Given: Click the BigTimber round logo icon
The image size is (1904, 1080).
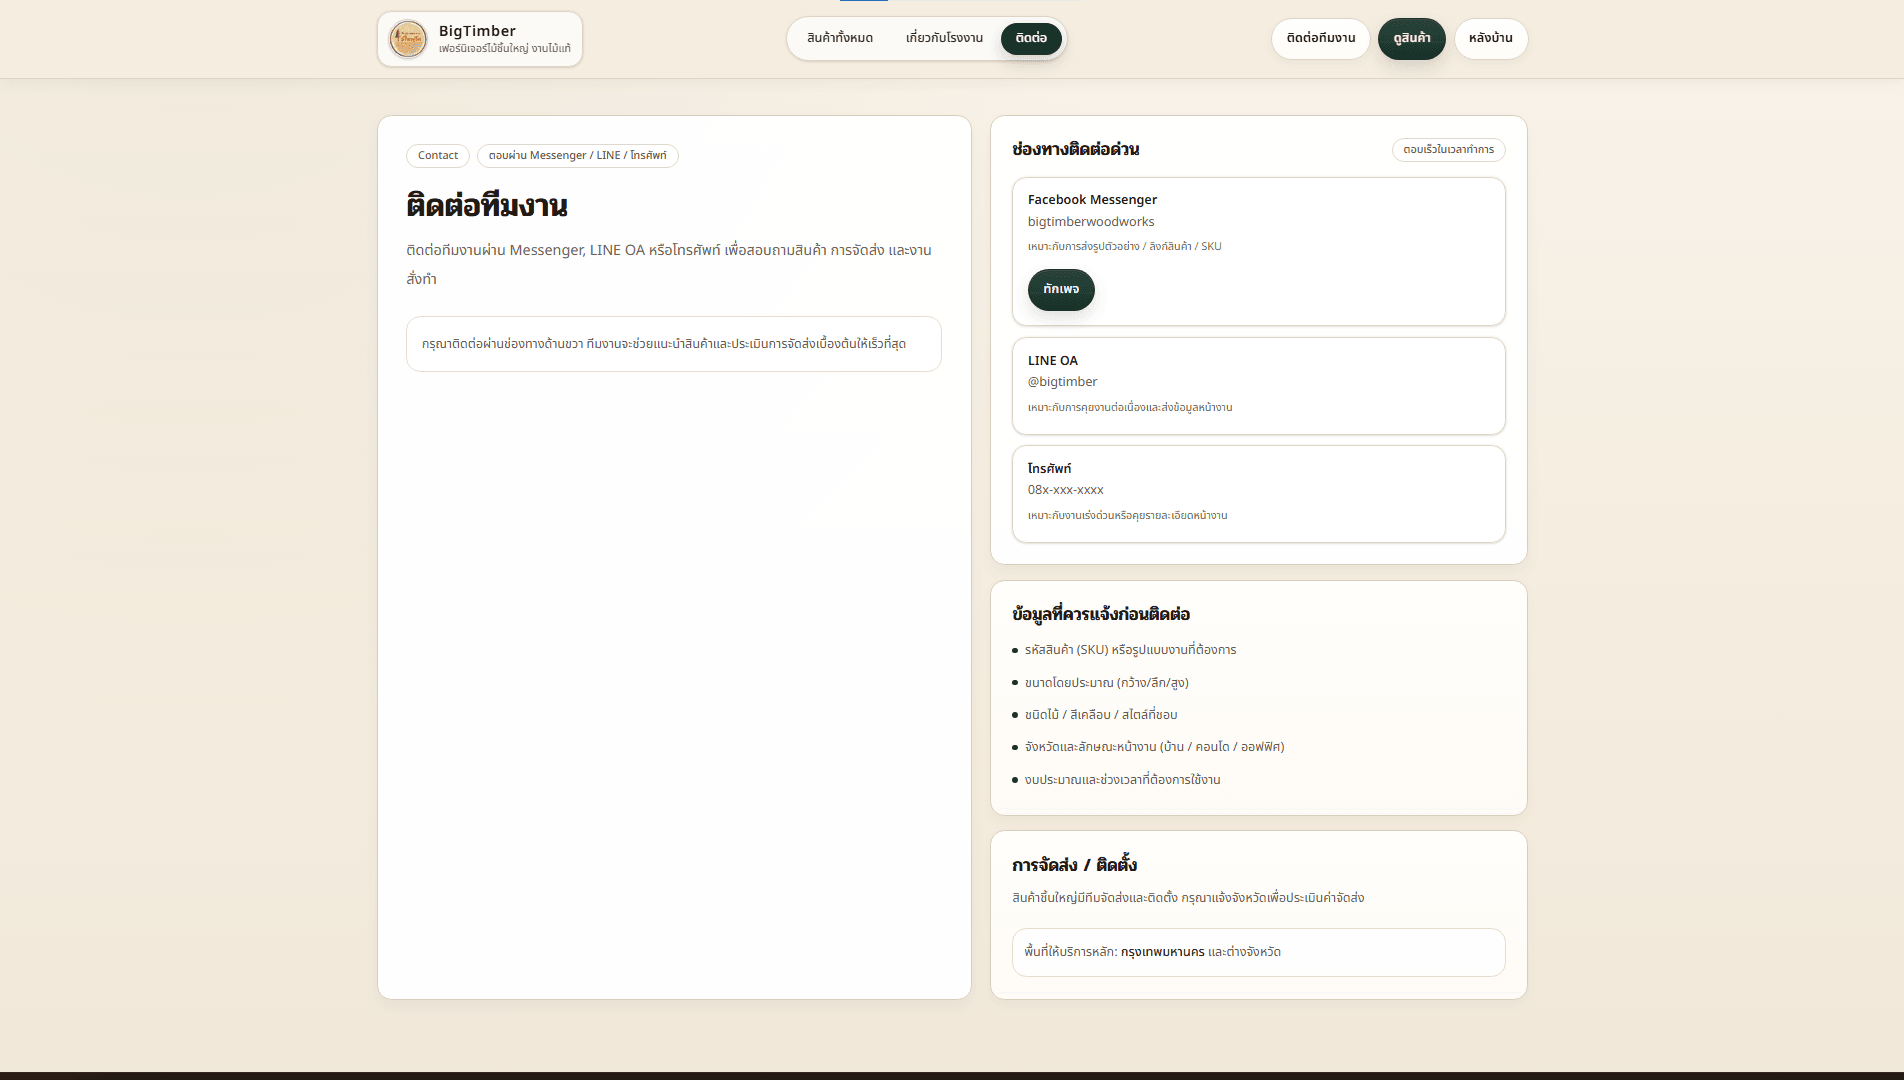Looking at the screenshot, I should pos(407,39).
